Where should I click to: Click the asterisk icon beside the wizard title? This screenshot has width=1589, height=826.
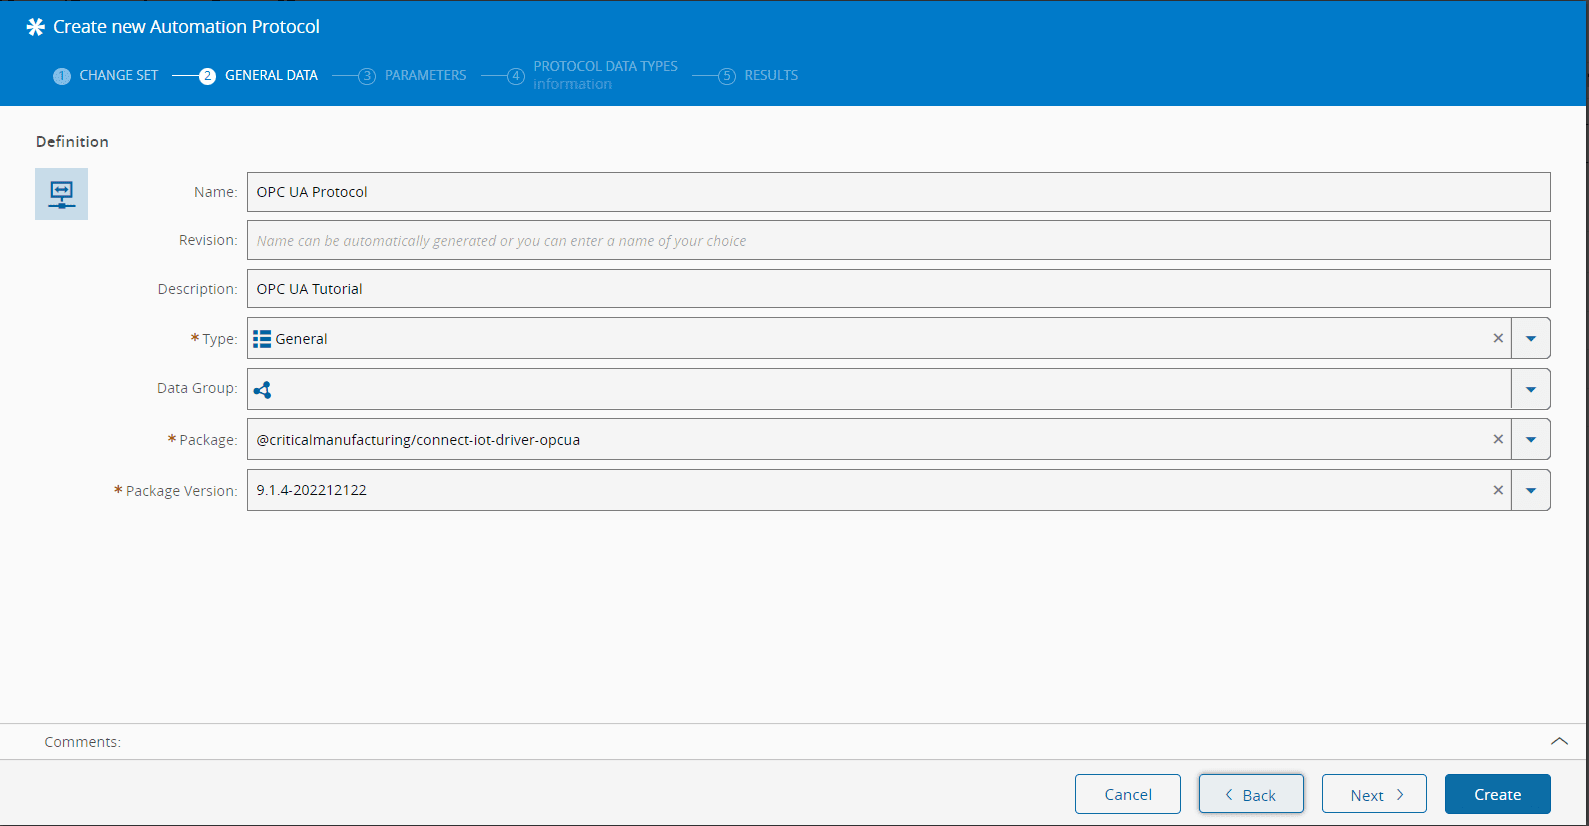coord(36,27)
